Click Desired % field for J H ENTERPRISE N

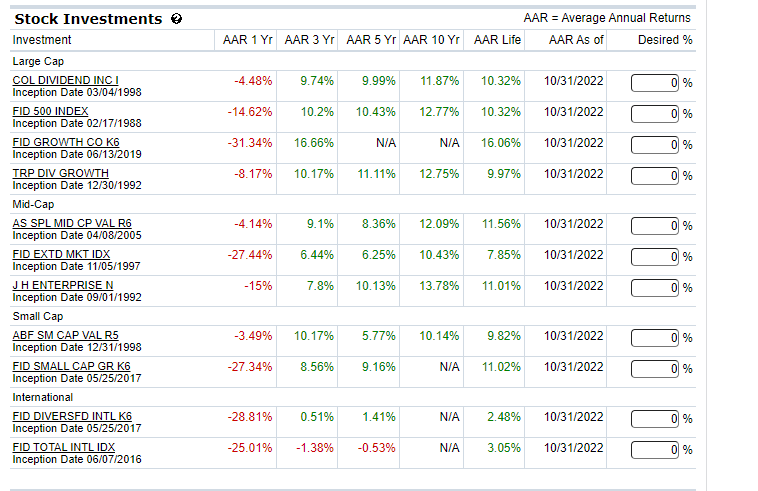[655, 288]
